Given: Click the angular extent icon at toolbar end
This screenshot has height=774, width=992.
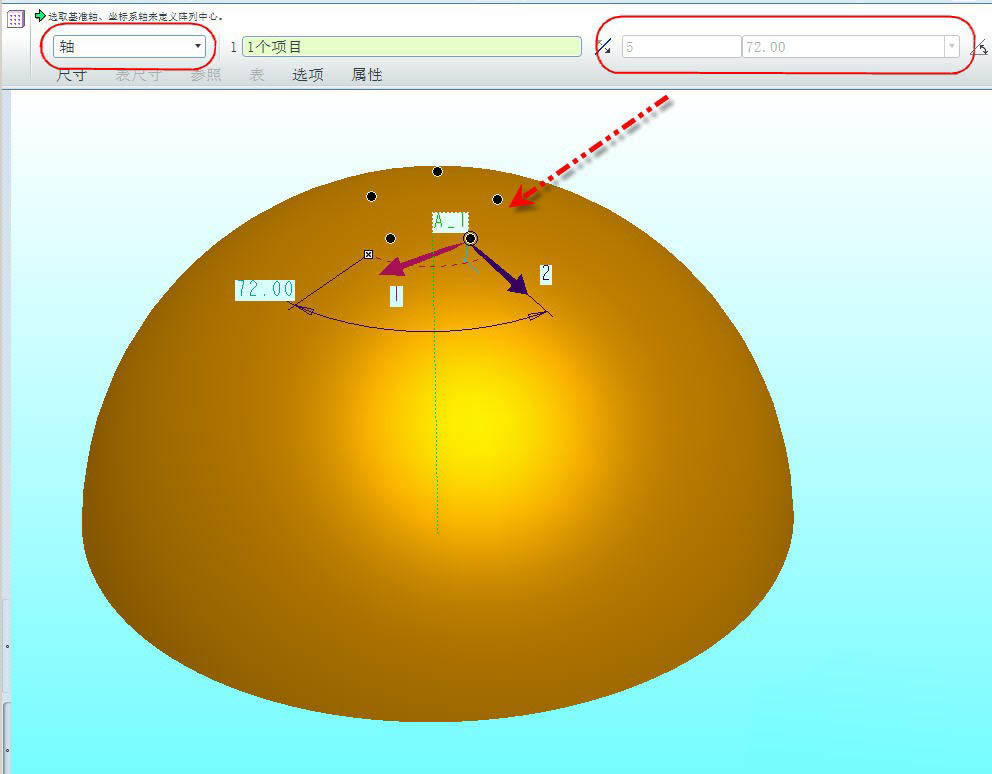Looking at the screenshot, I should coord(980,47).
